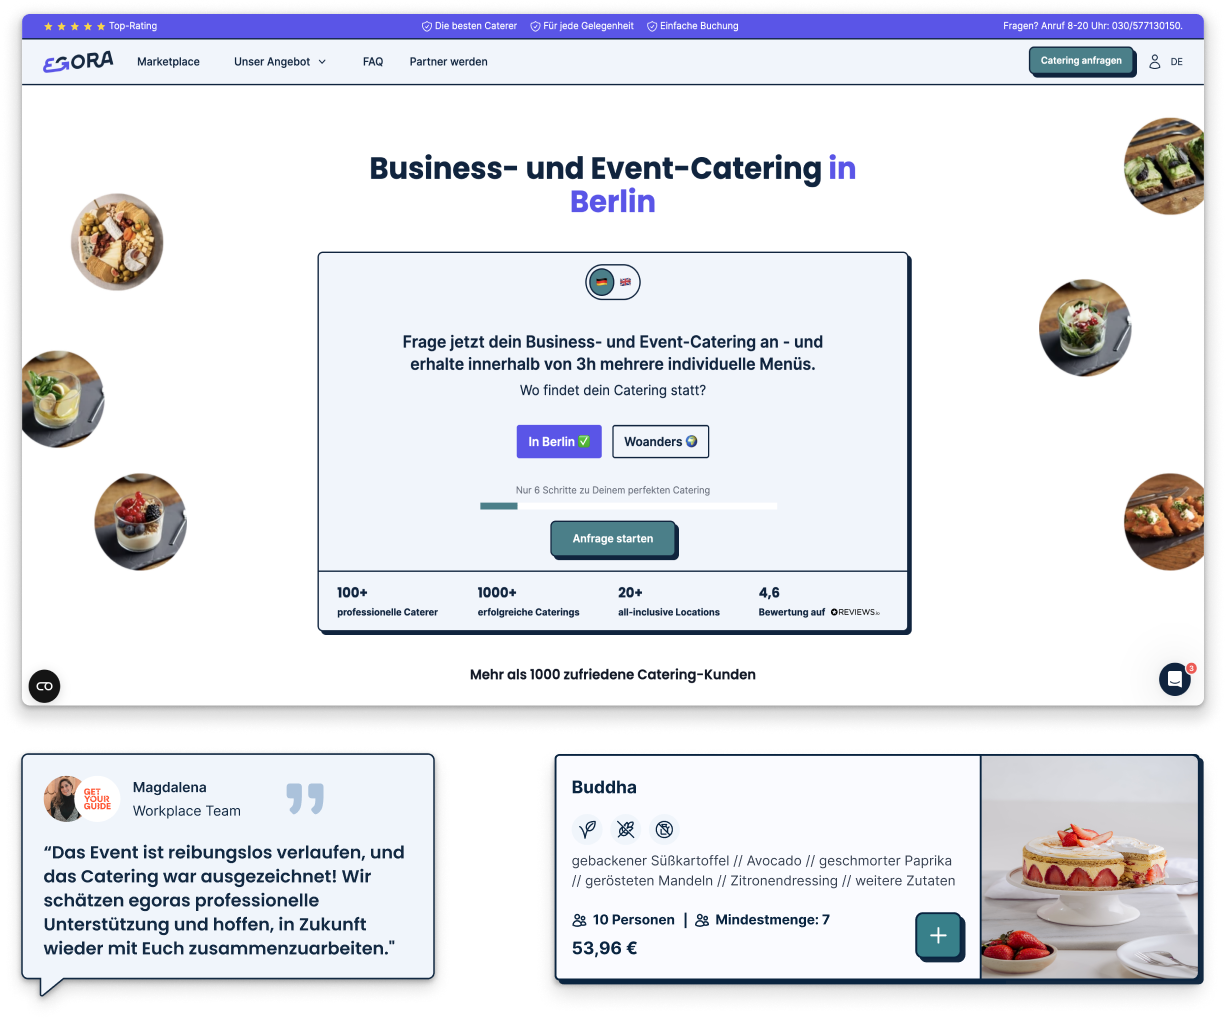Click the six-step progress bar
The width and height of the screenshot is (1226, 1018).
click(629, 506)
